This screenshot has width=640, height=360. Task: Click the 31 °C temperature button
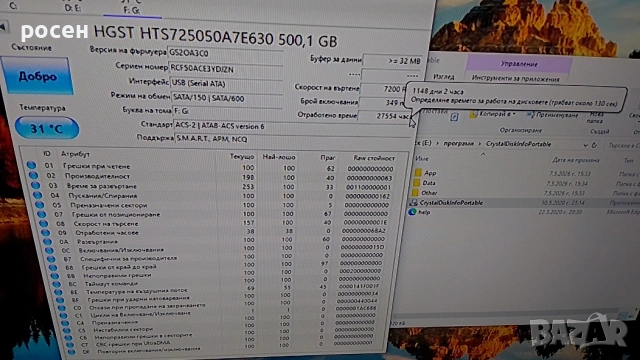pos(47,128)
